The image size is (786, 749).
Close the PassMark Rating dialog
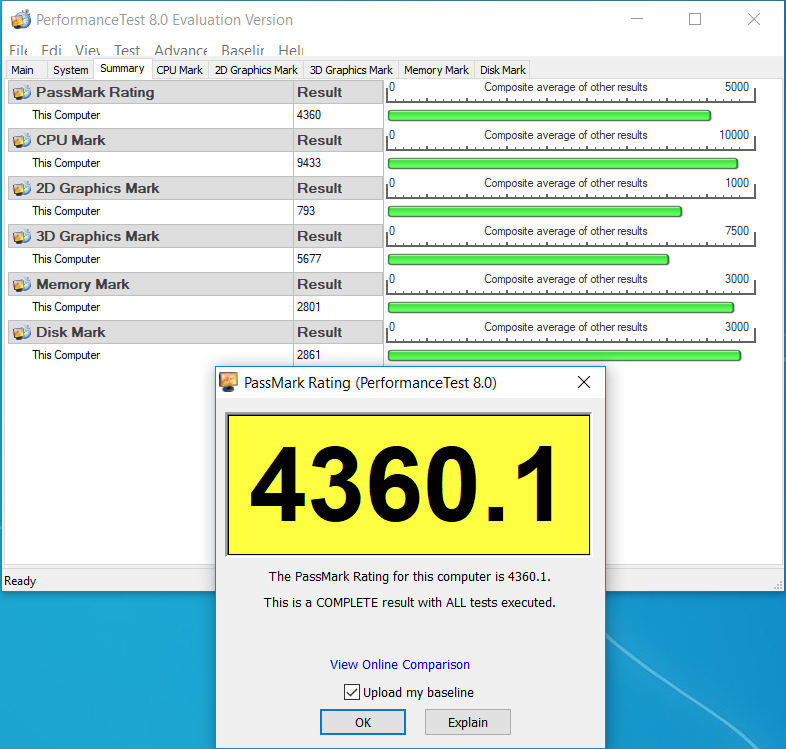tap(583, 382)
